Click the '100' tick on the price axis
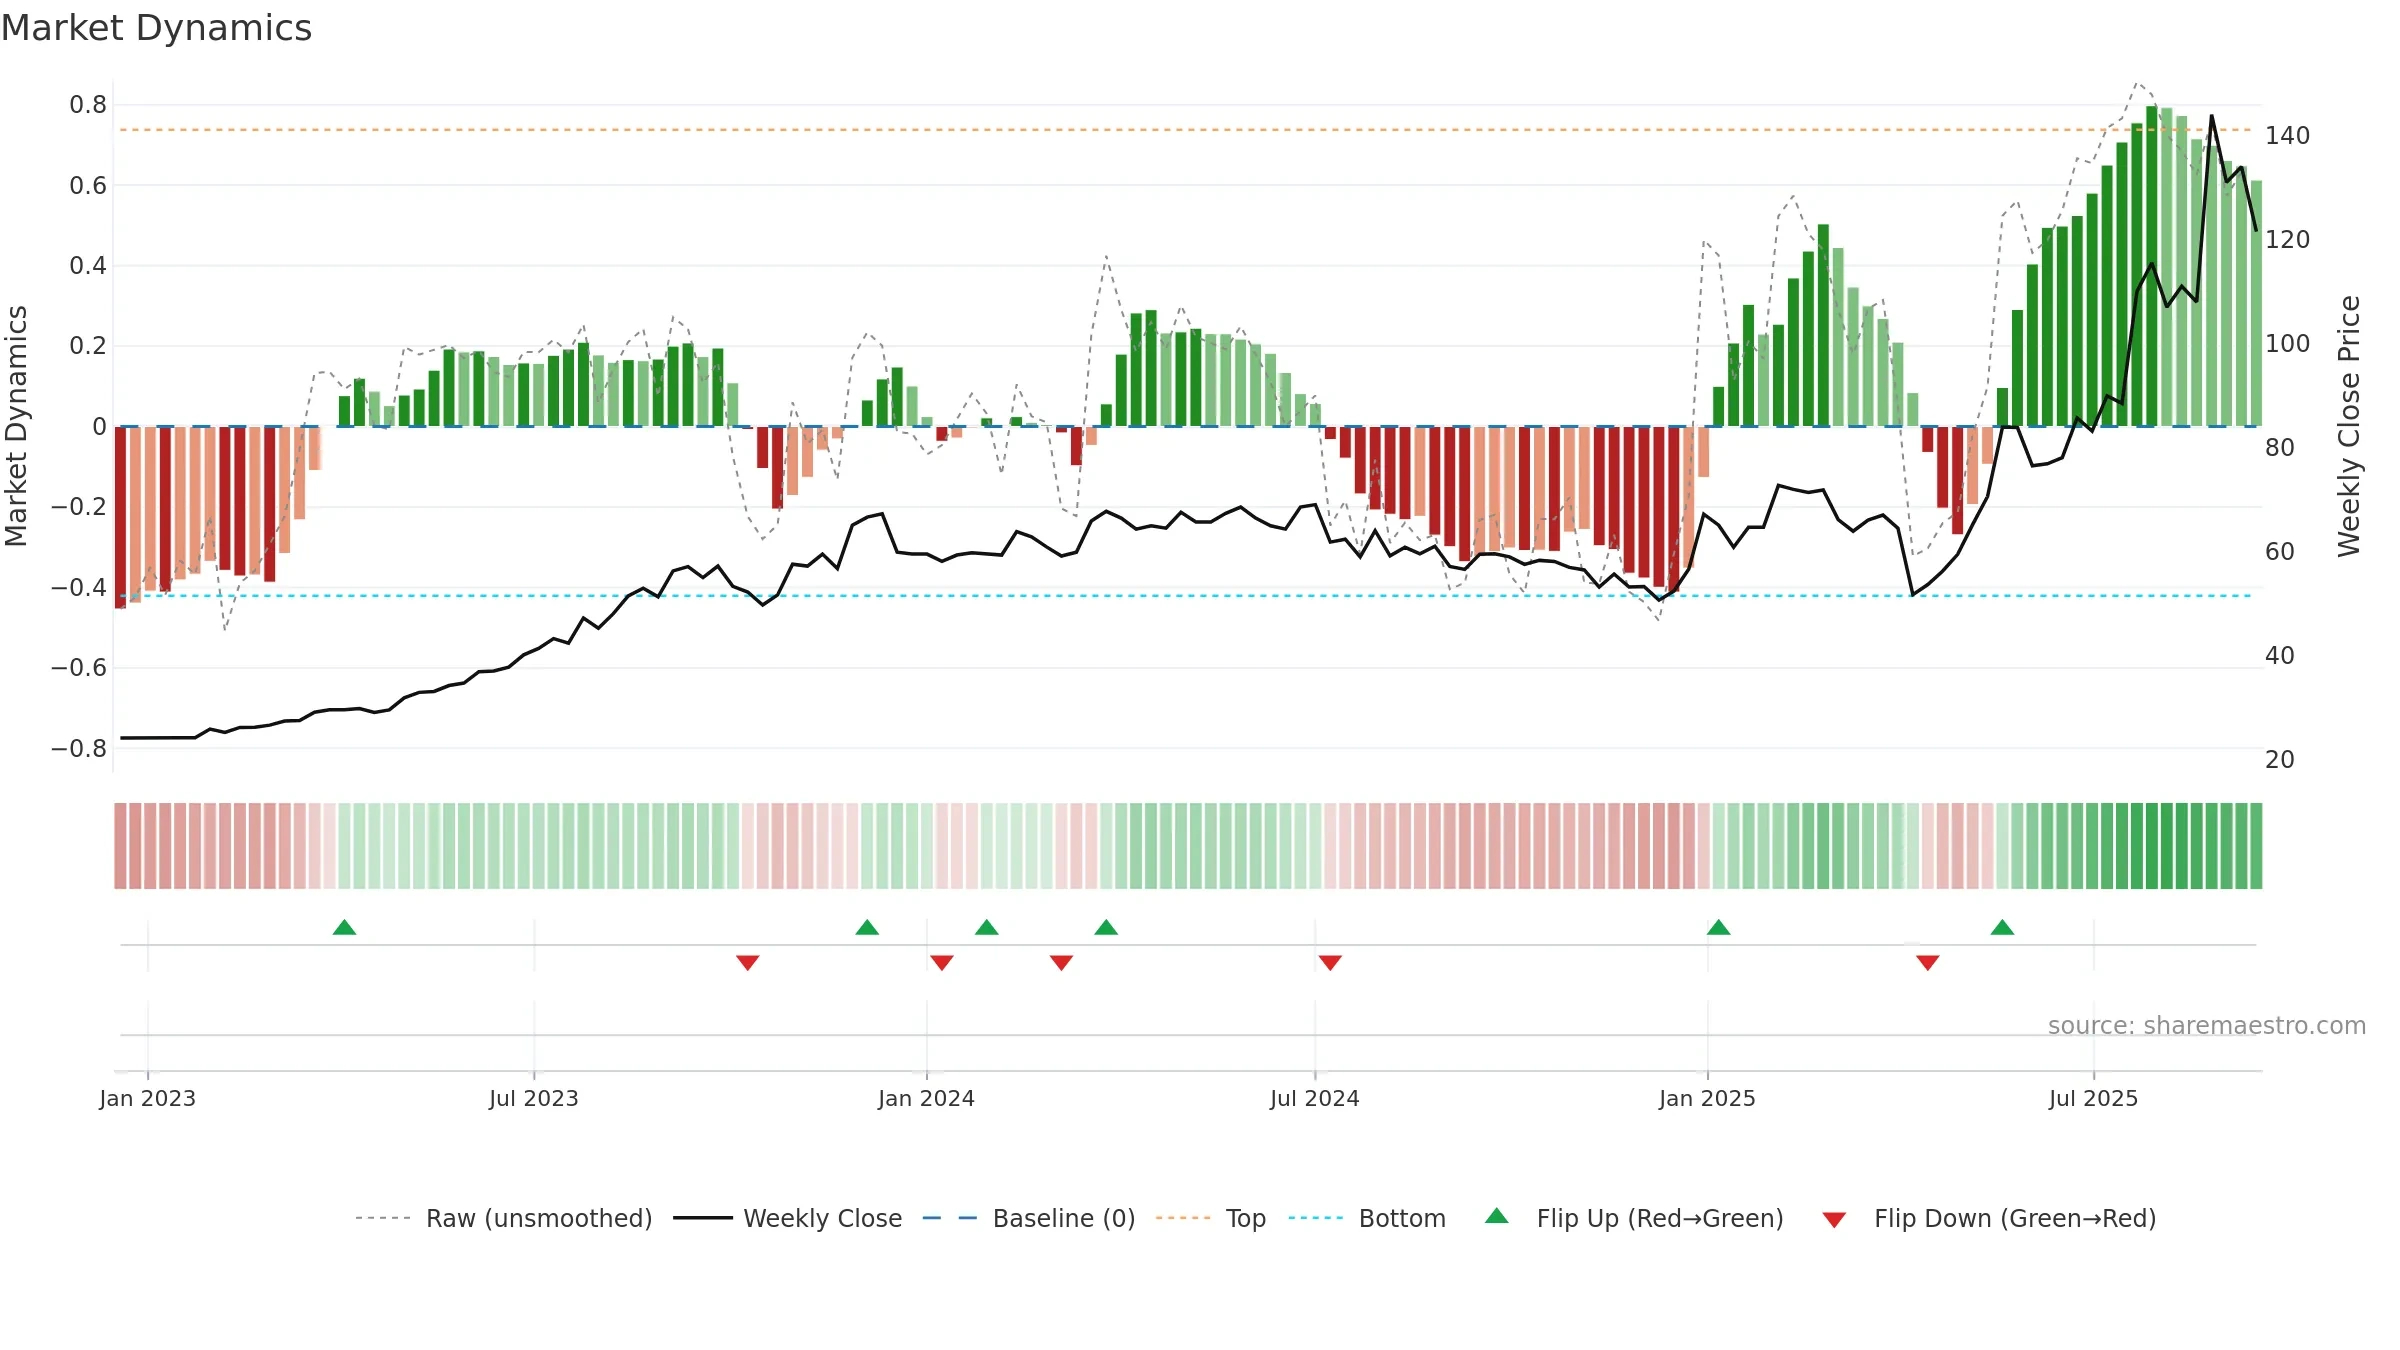Image resolution: width=2400 pixels, height=1350 pixels. tap(2288, 343)
